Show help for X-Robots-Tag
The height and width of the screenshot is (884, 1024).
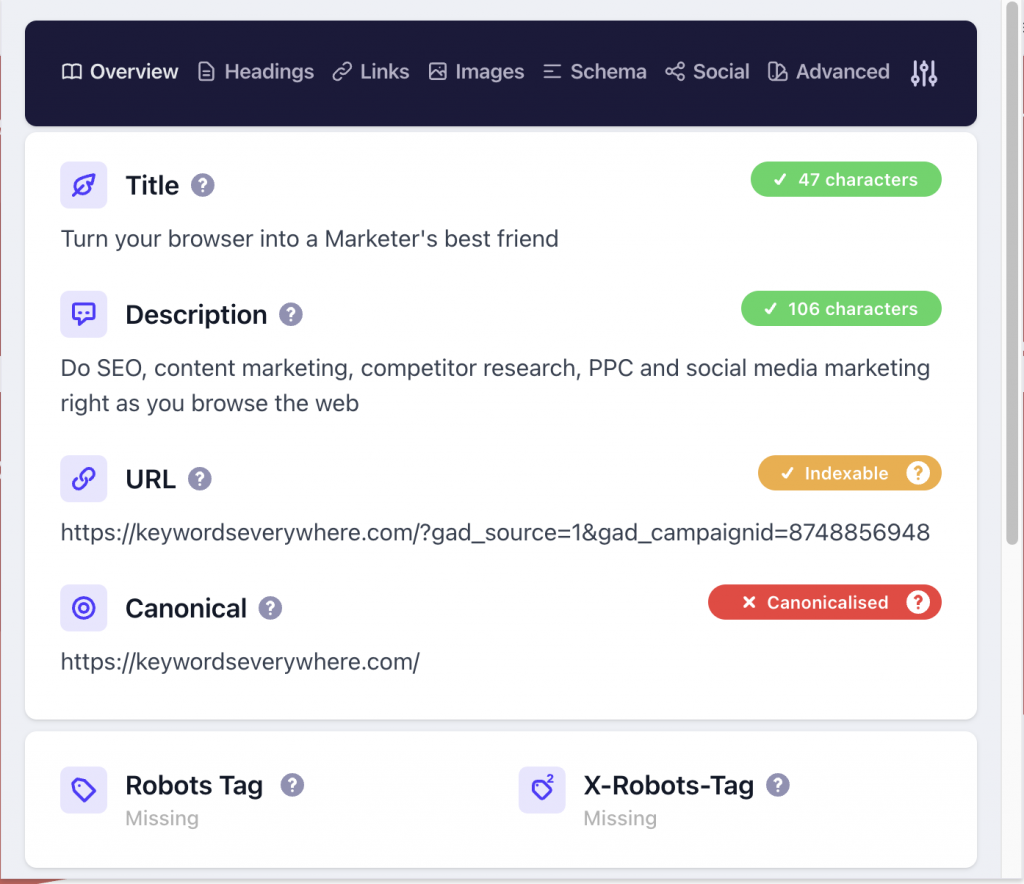778,785
